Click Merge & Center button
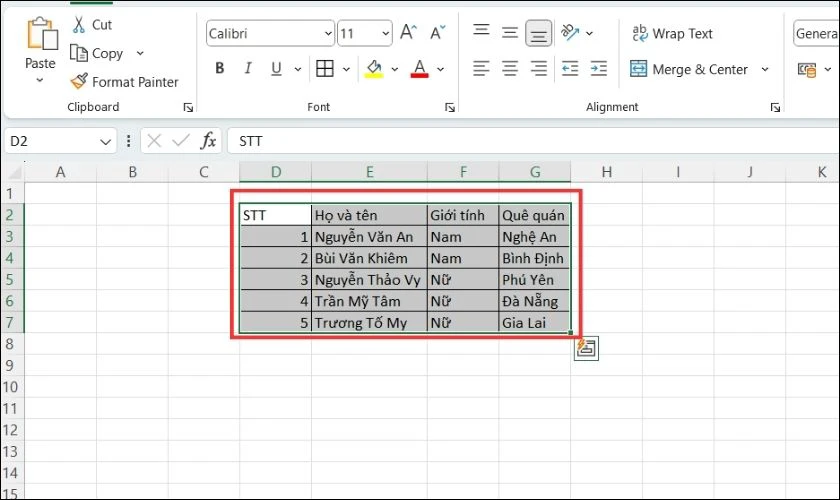This screenshot has height=500, width=840. click(x=689, y=69)
